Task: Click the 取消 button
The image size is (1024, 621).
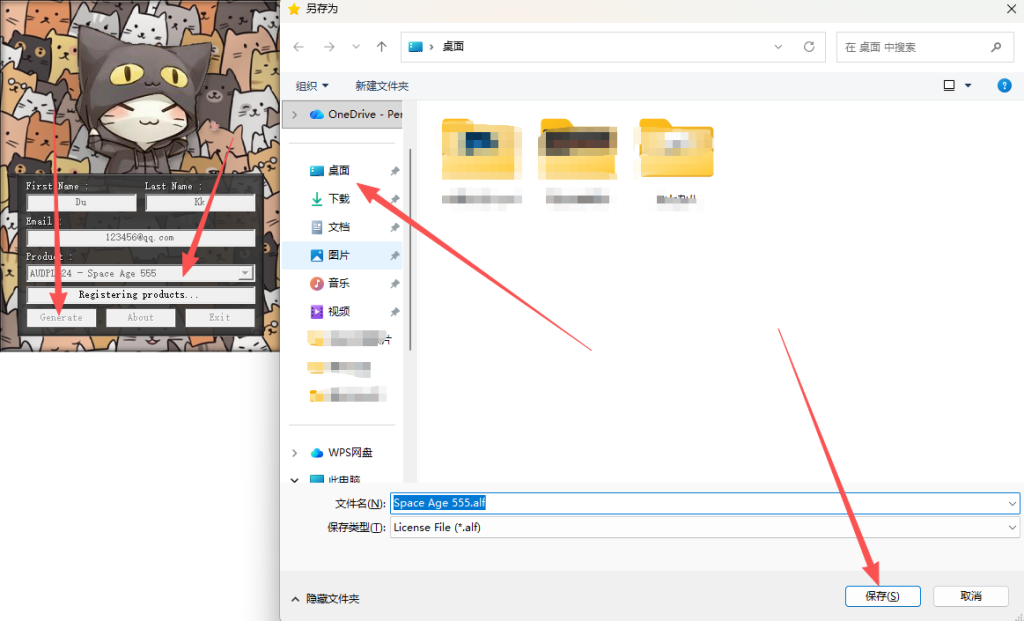Action: 970,596
